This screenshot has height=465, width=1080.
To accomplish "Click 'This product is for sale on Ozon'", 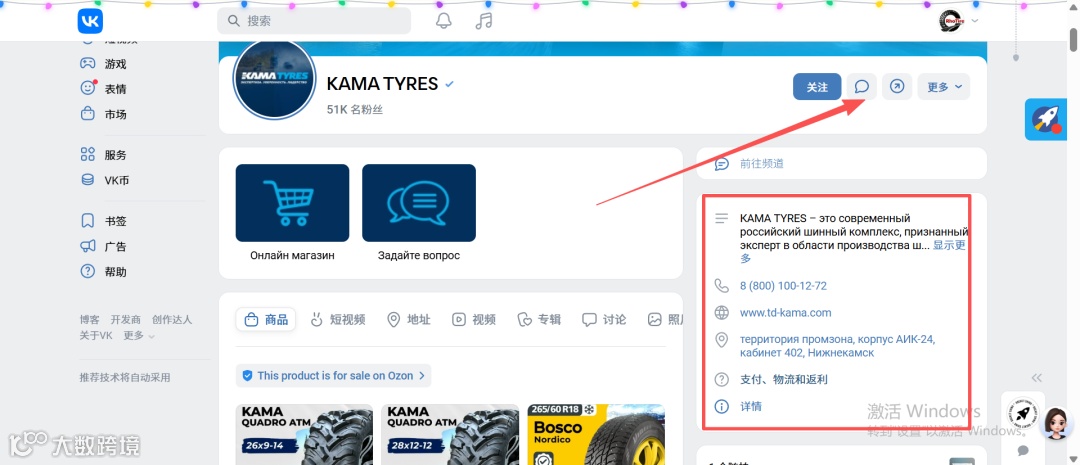I will pyautogui.click(x=333, y=375).
